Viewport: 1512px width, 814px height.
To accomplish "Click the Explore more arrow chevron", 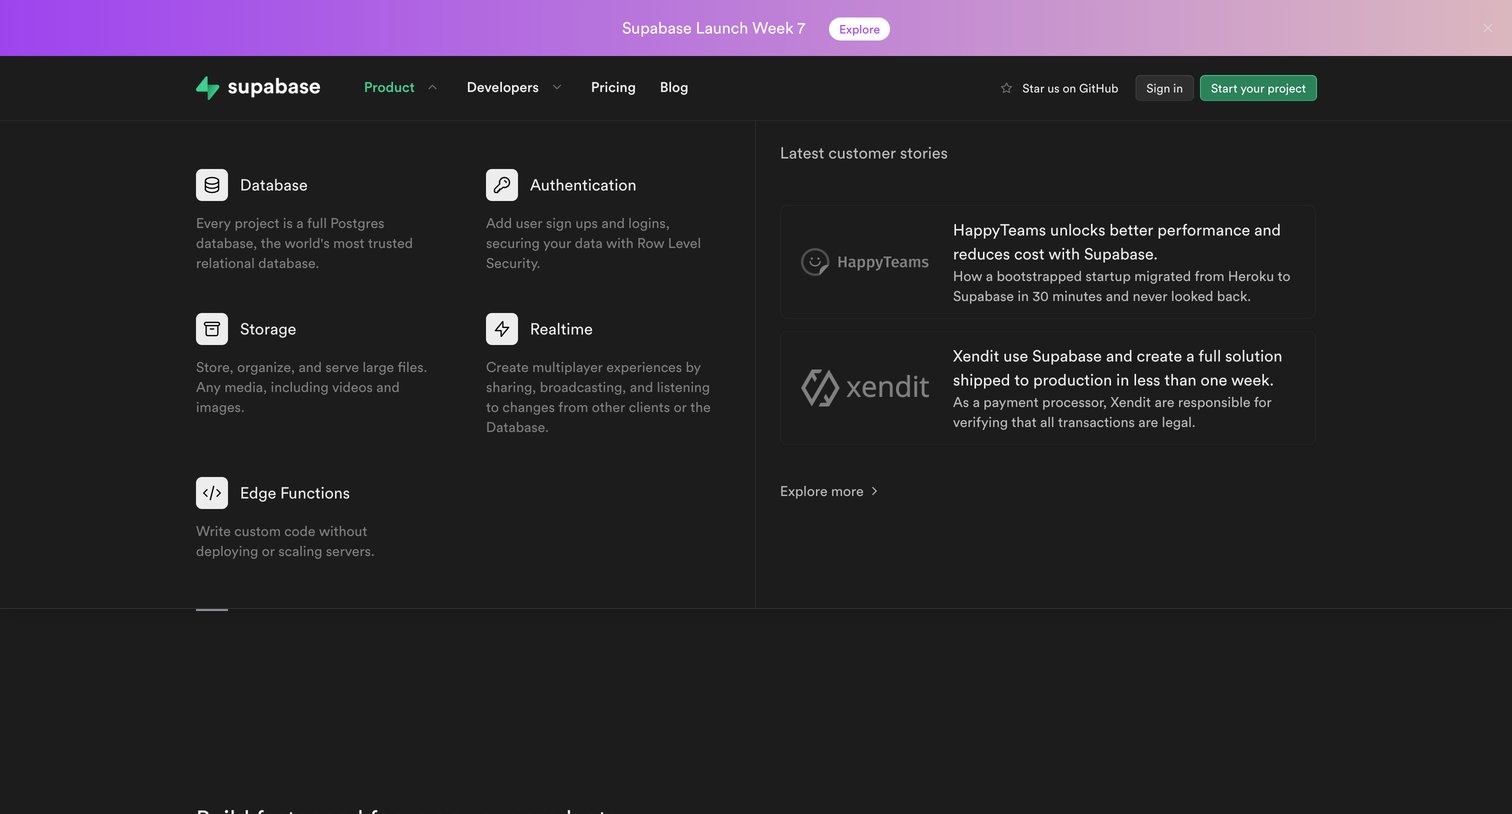I will 874,491.
